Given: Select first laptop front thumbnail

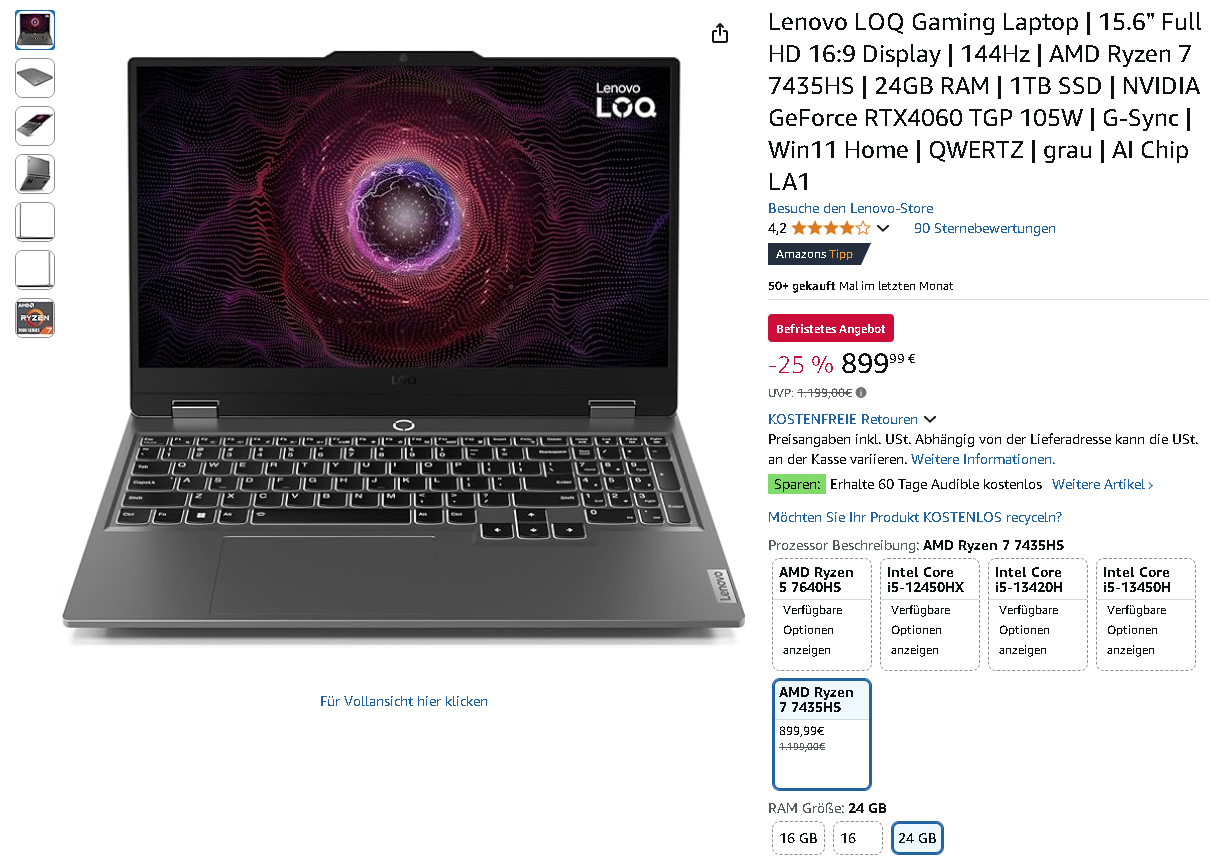Looking at the screenshot, I should pyautogui.click(x=35, y=30).
